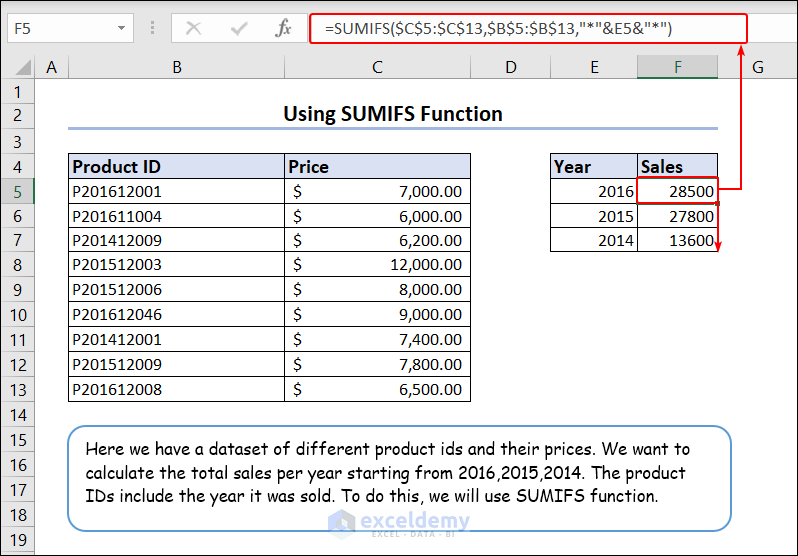798x556 pixels.
Task: Click the Cancel X formula icon
Action: click(193, 29)
